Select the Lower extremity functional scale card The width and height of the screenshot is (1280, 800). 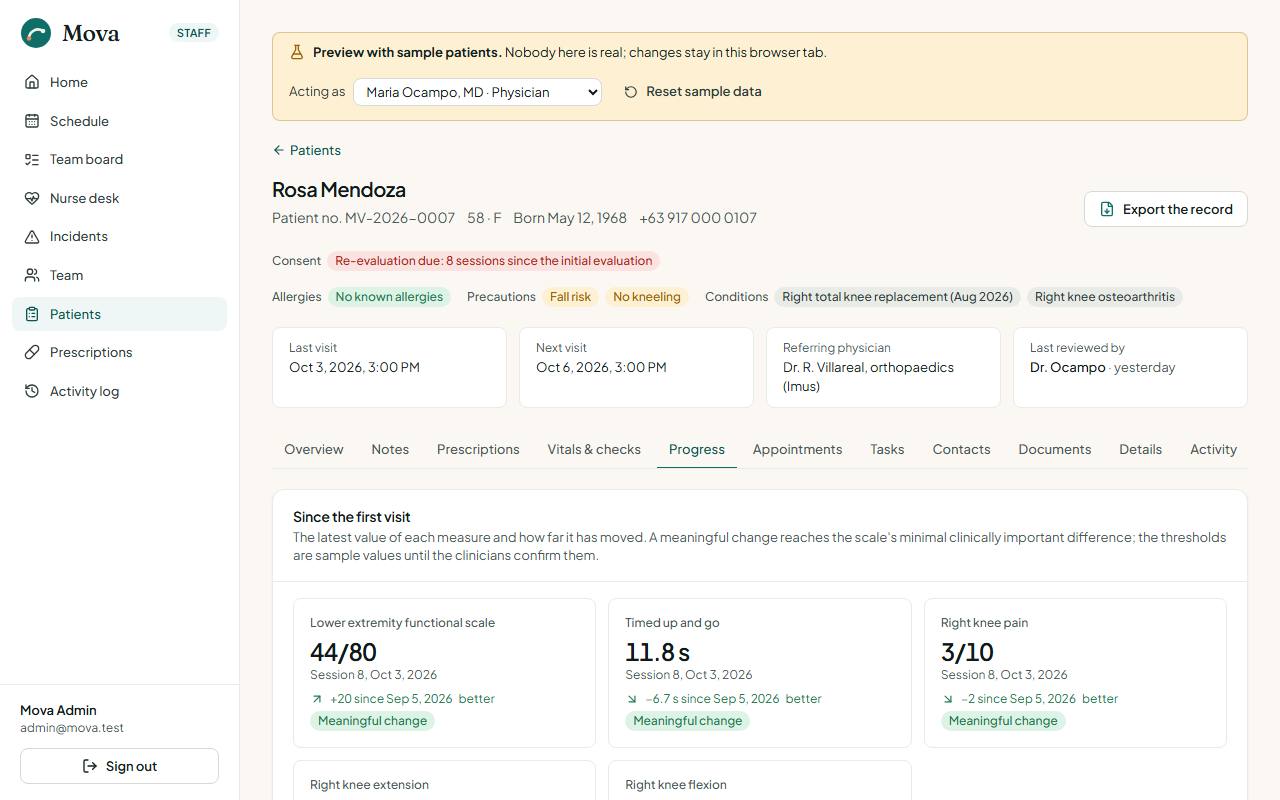(444, 673)
